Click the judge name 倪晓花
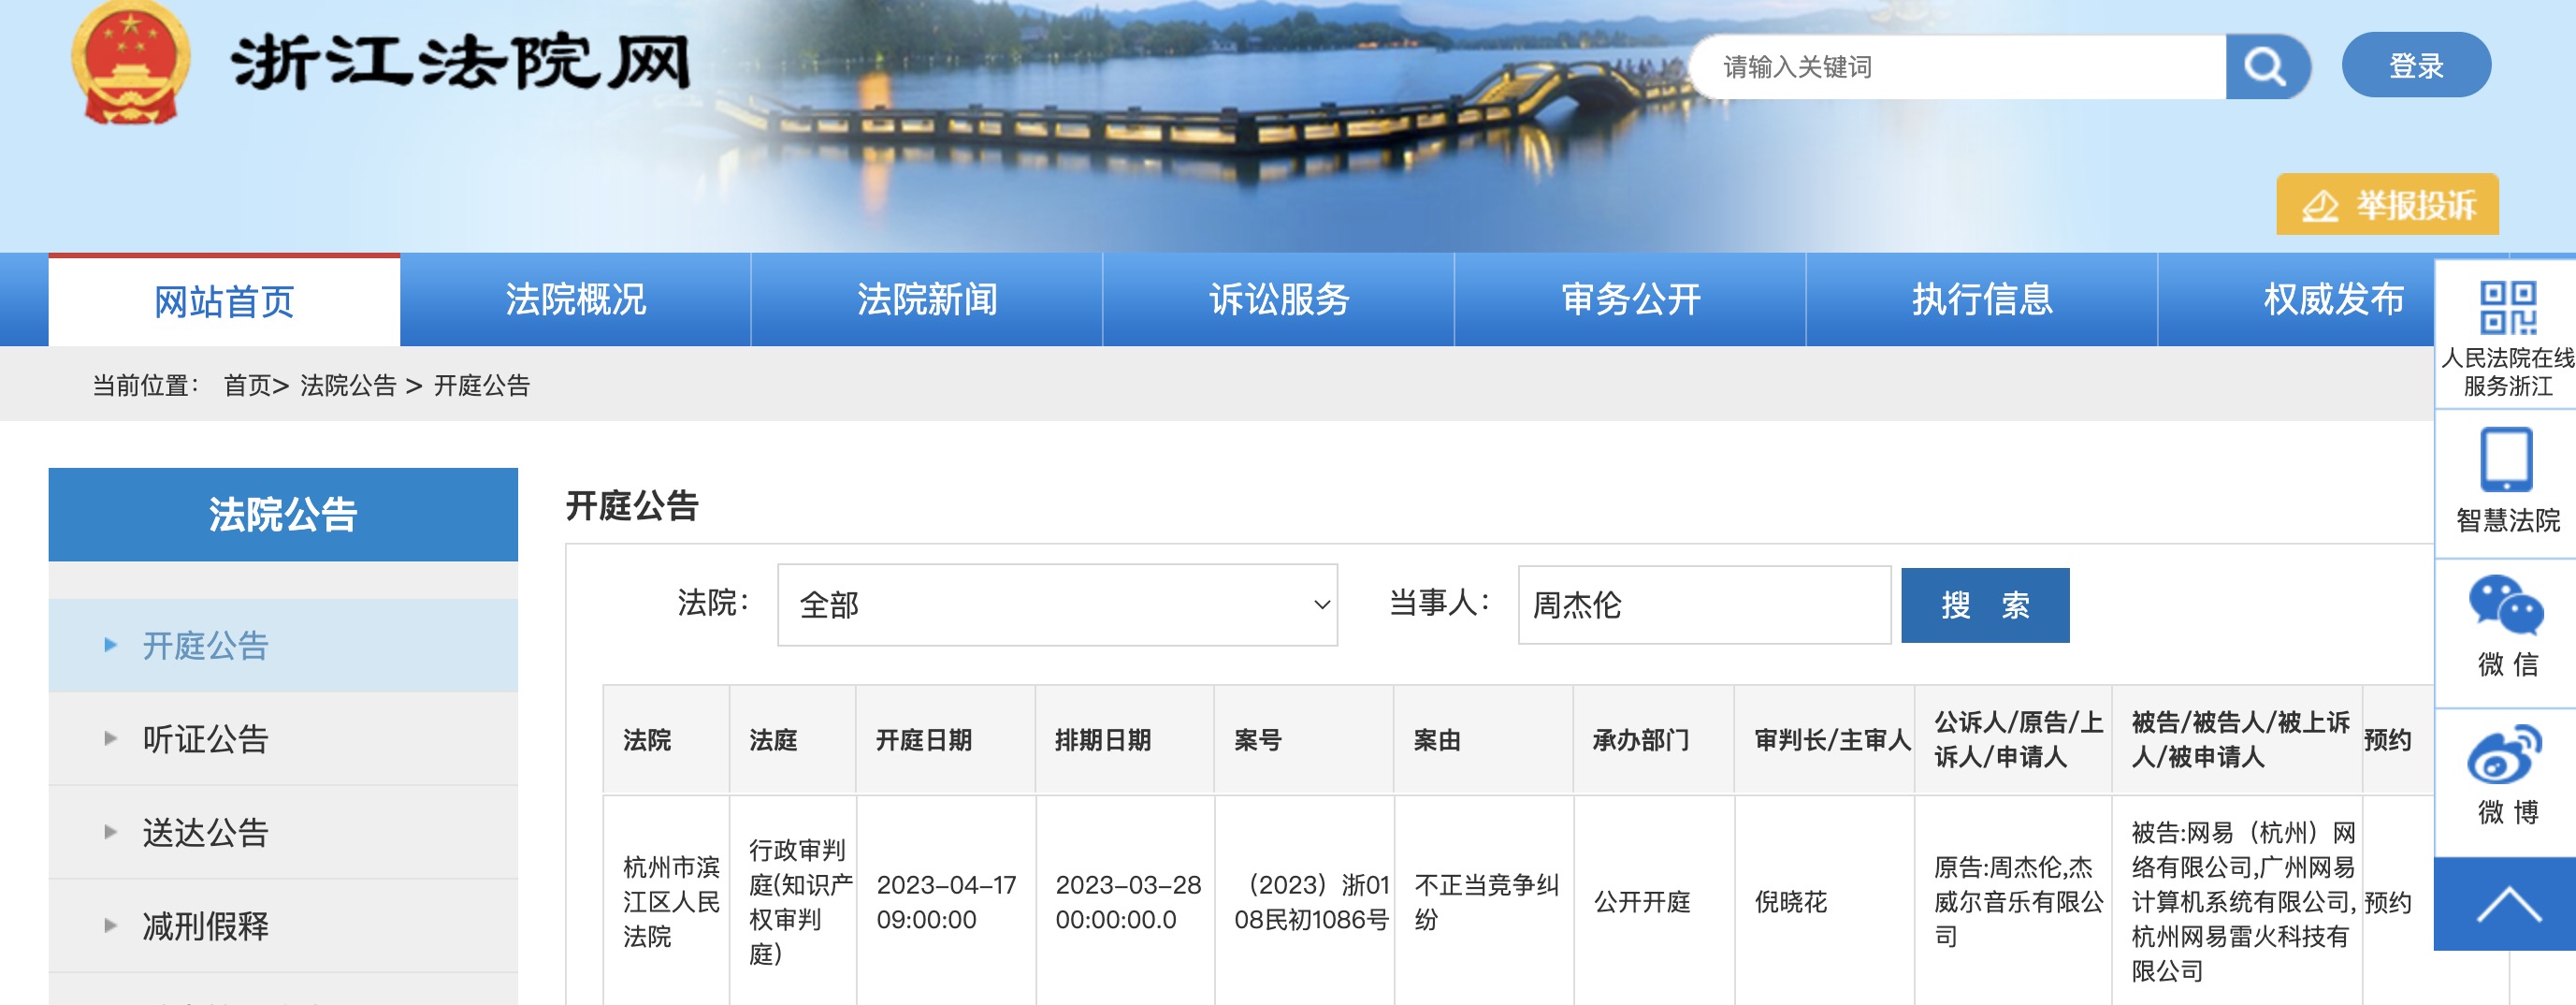 pyautogui.click(x=1791, y=902)
